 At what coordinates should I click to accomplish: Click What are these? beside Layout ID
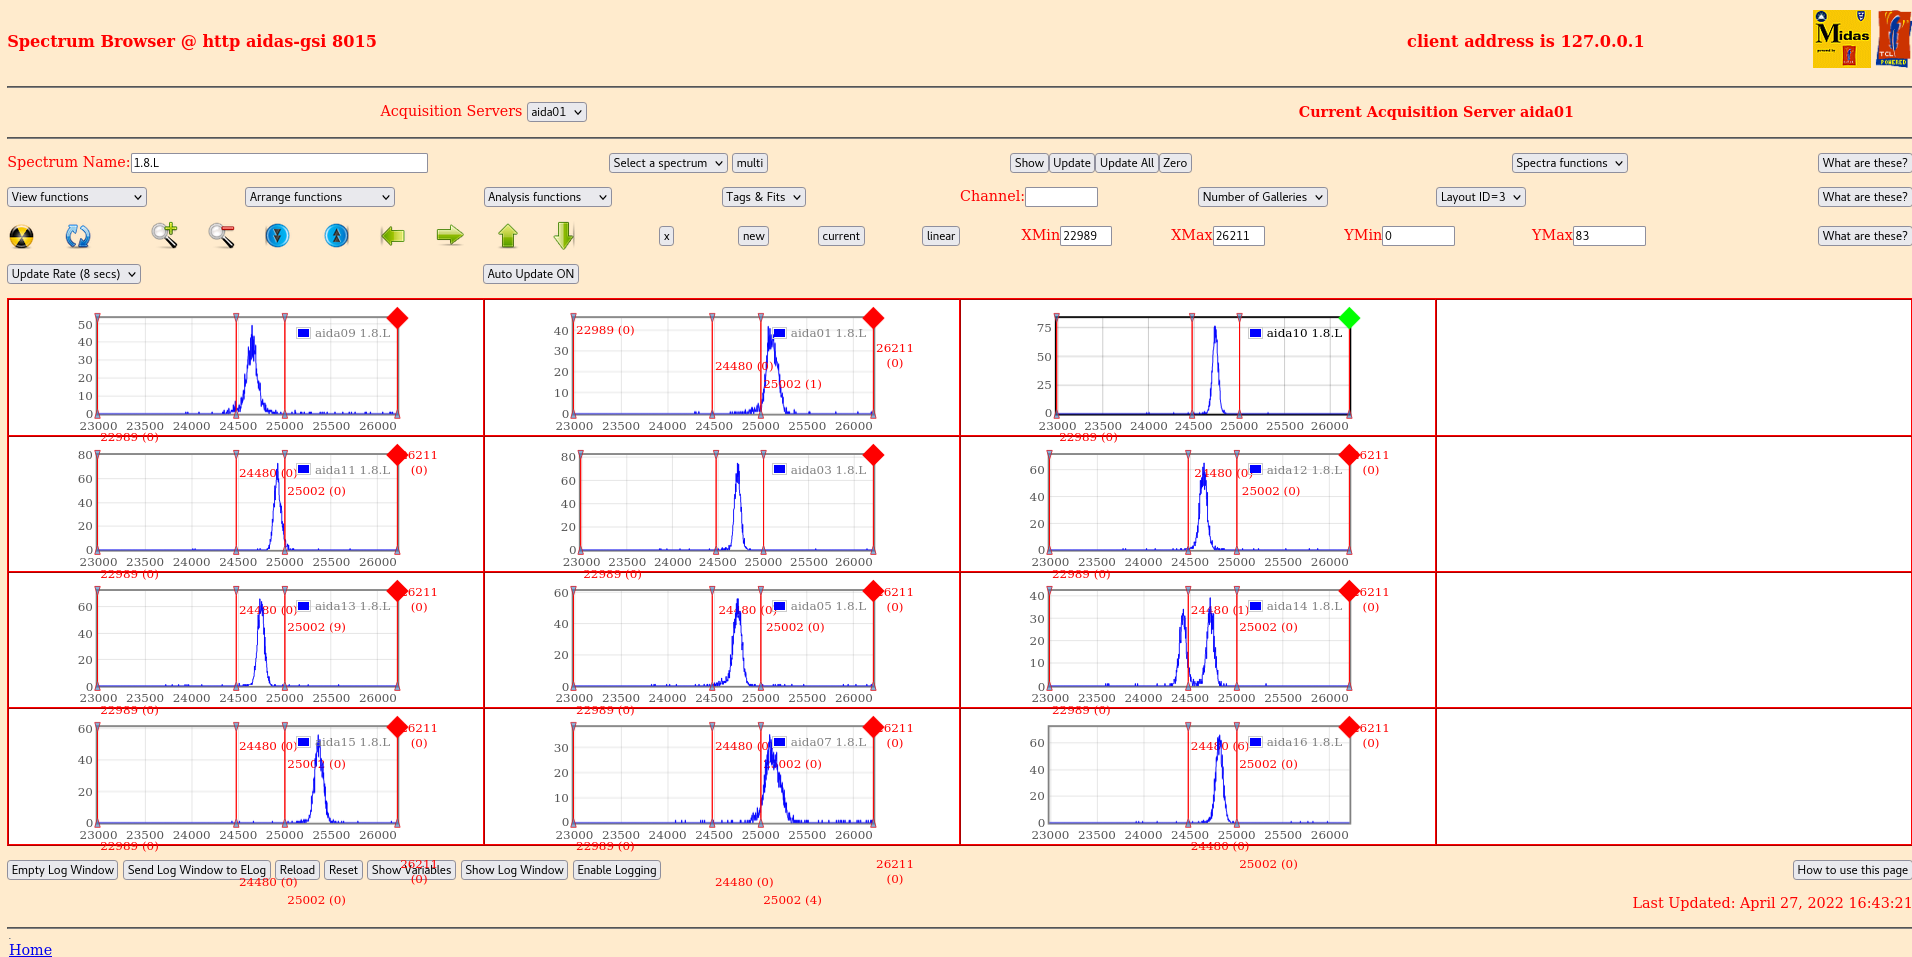tap(1864, 197)
